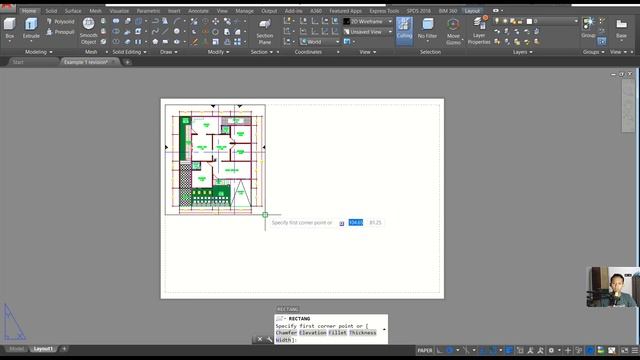This screenshot has height=360, width=640.
Task: Click the Modify panel array tool
Action: coord(237,42)
